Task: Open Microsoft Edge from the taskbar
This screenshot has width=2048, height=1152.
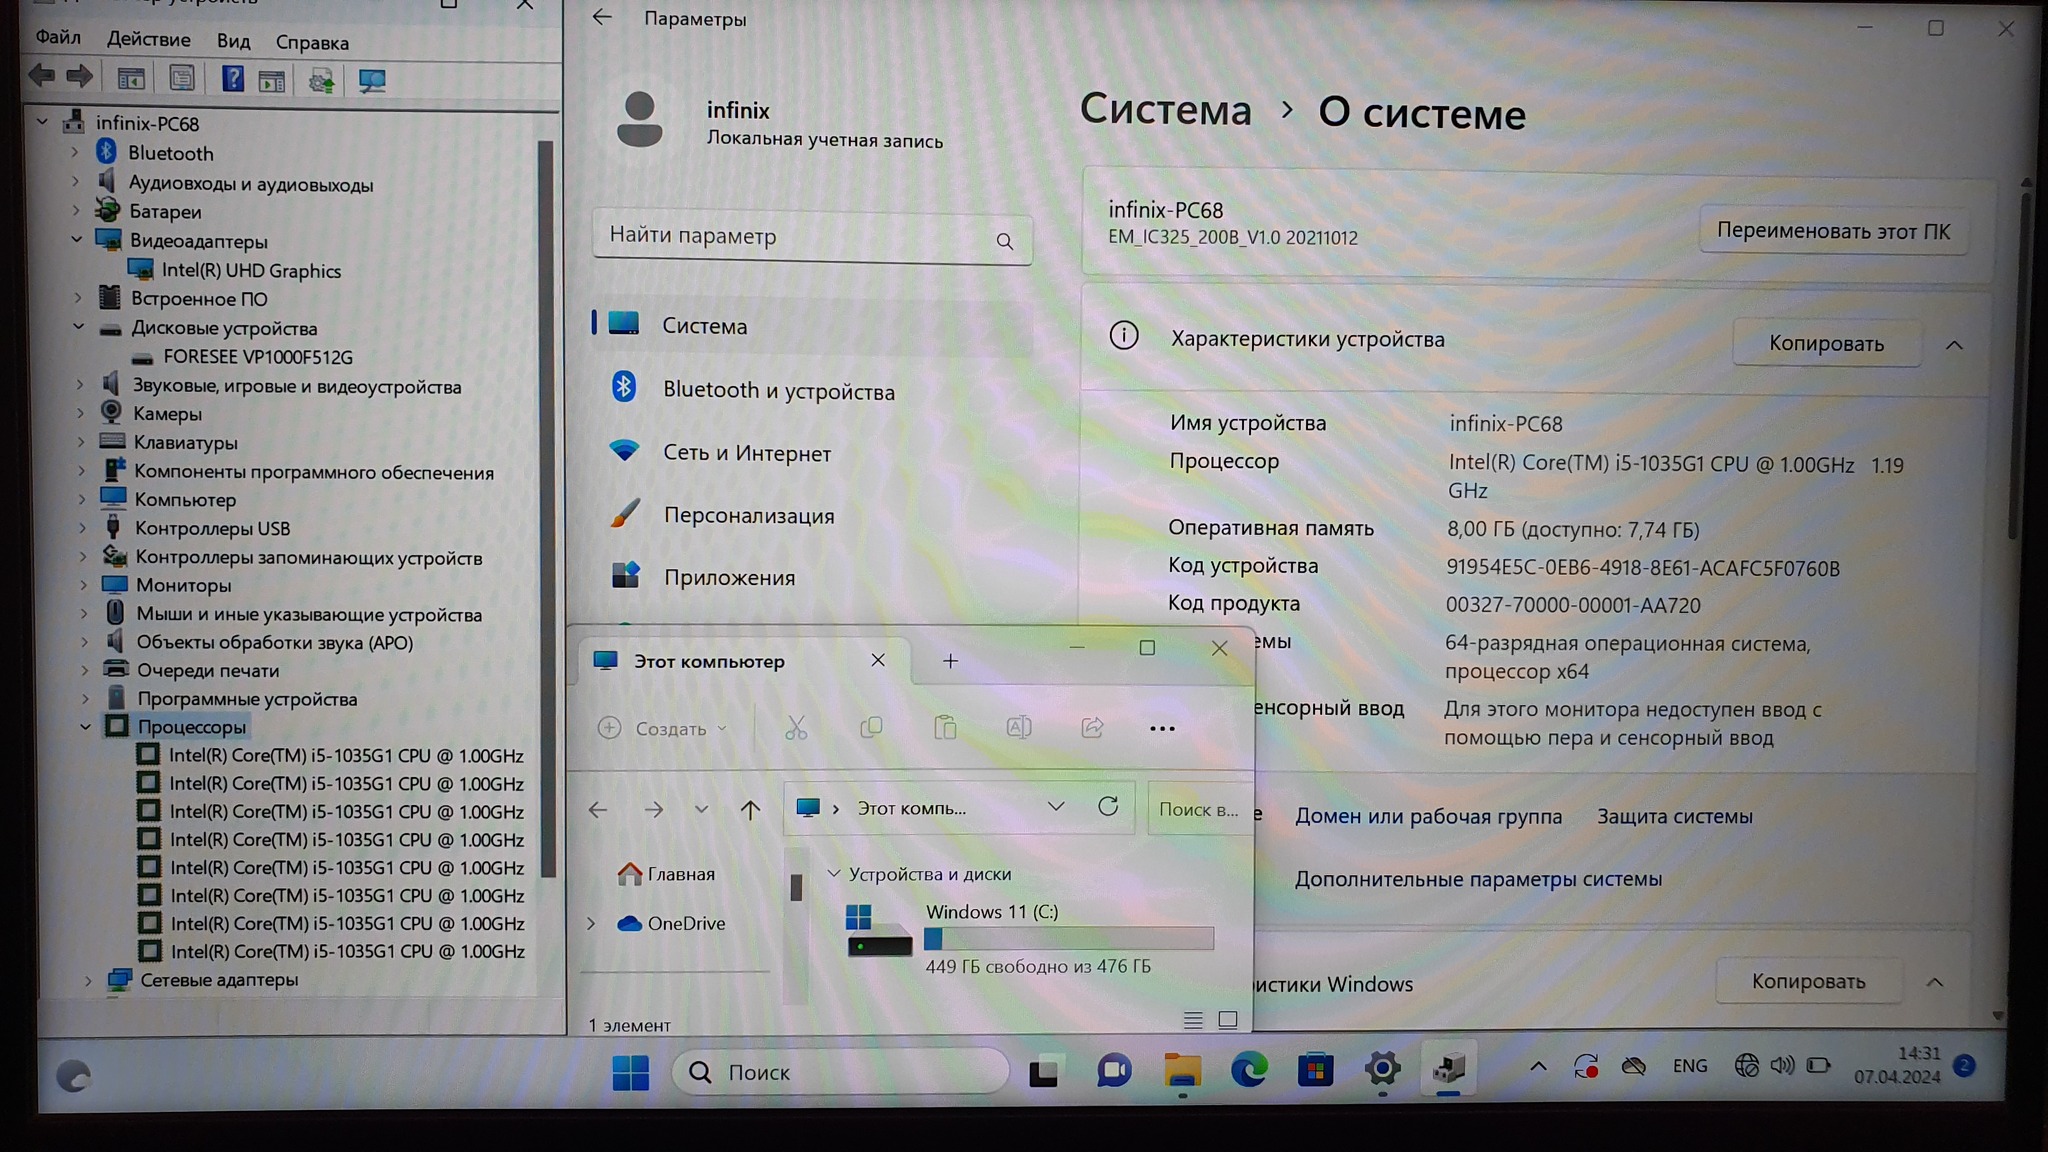Action: [x=1249, y=1071]
